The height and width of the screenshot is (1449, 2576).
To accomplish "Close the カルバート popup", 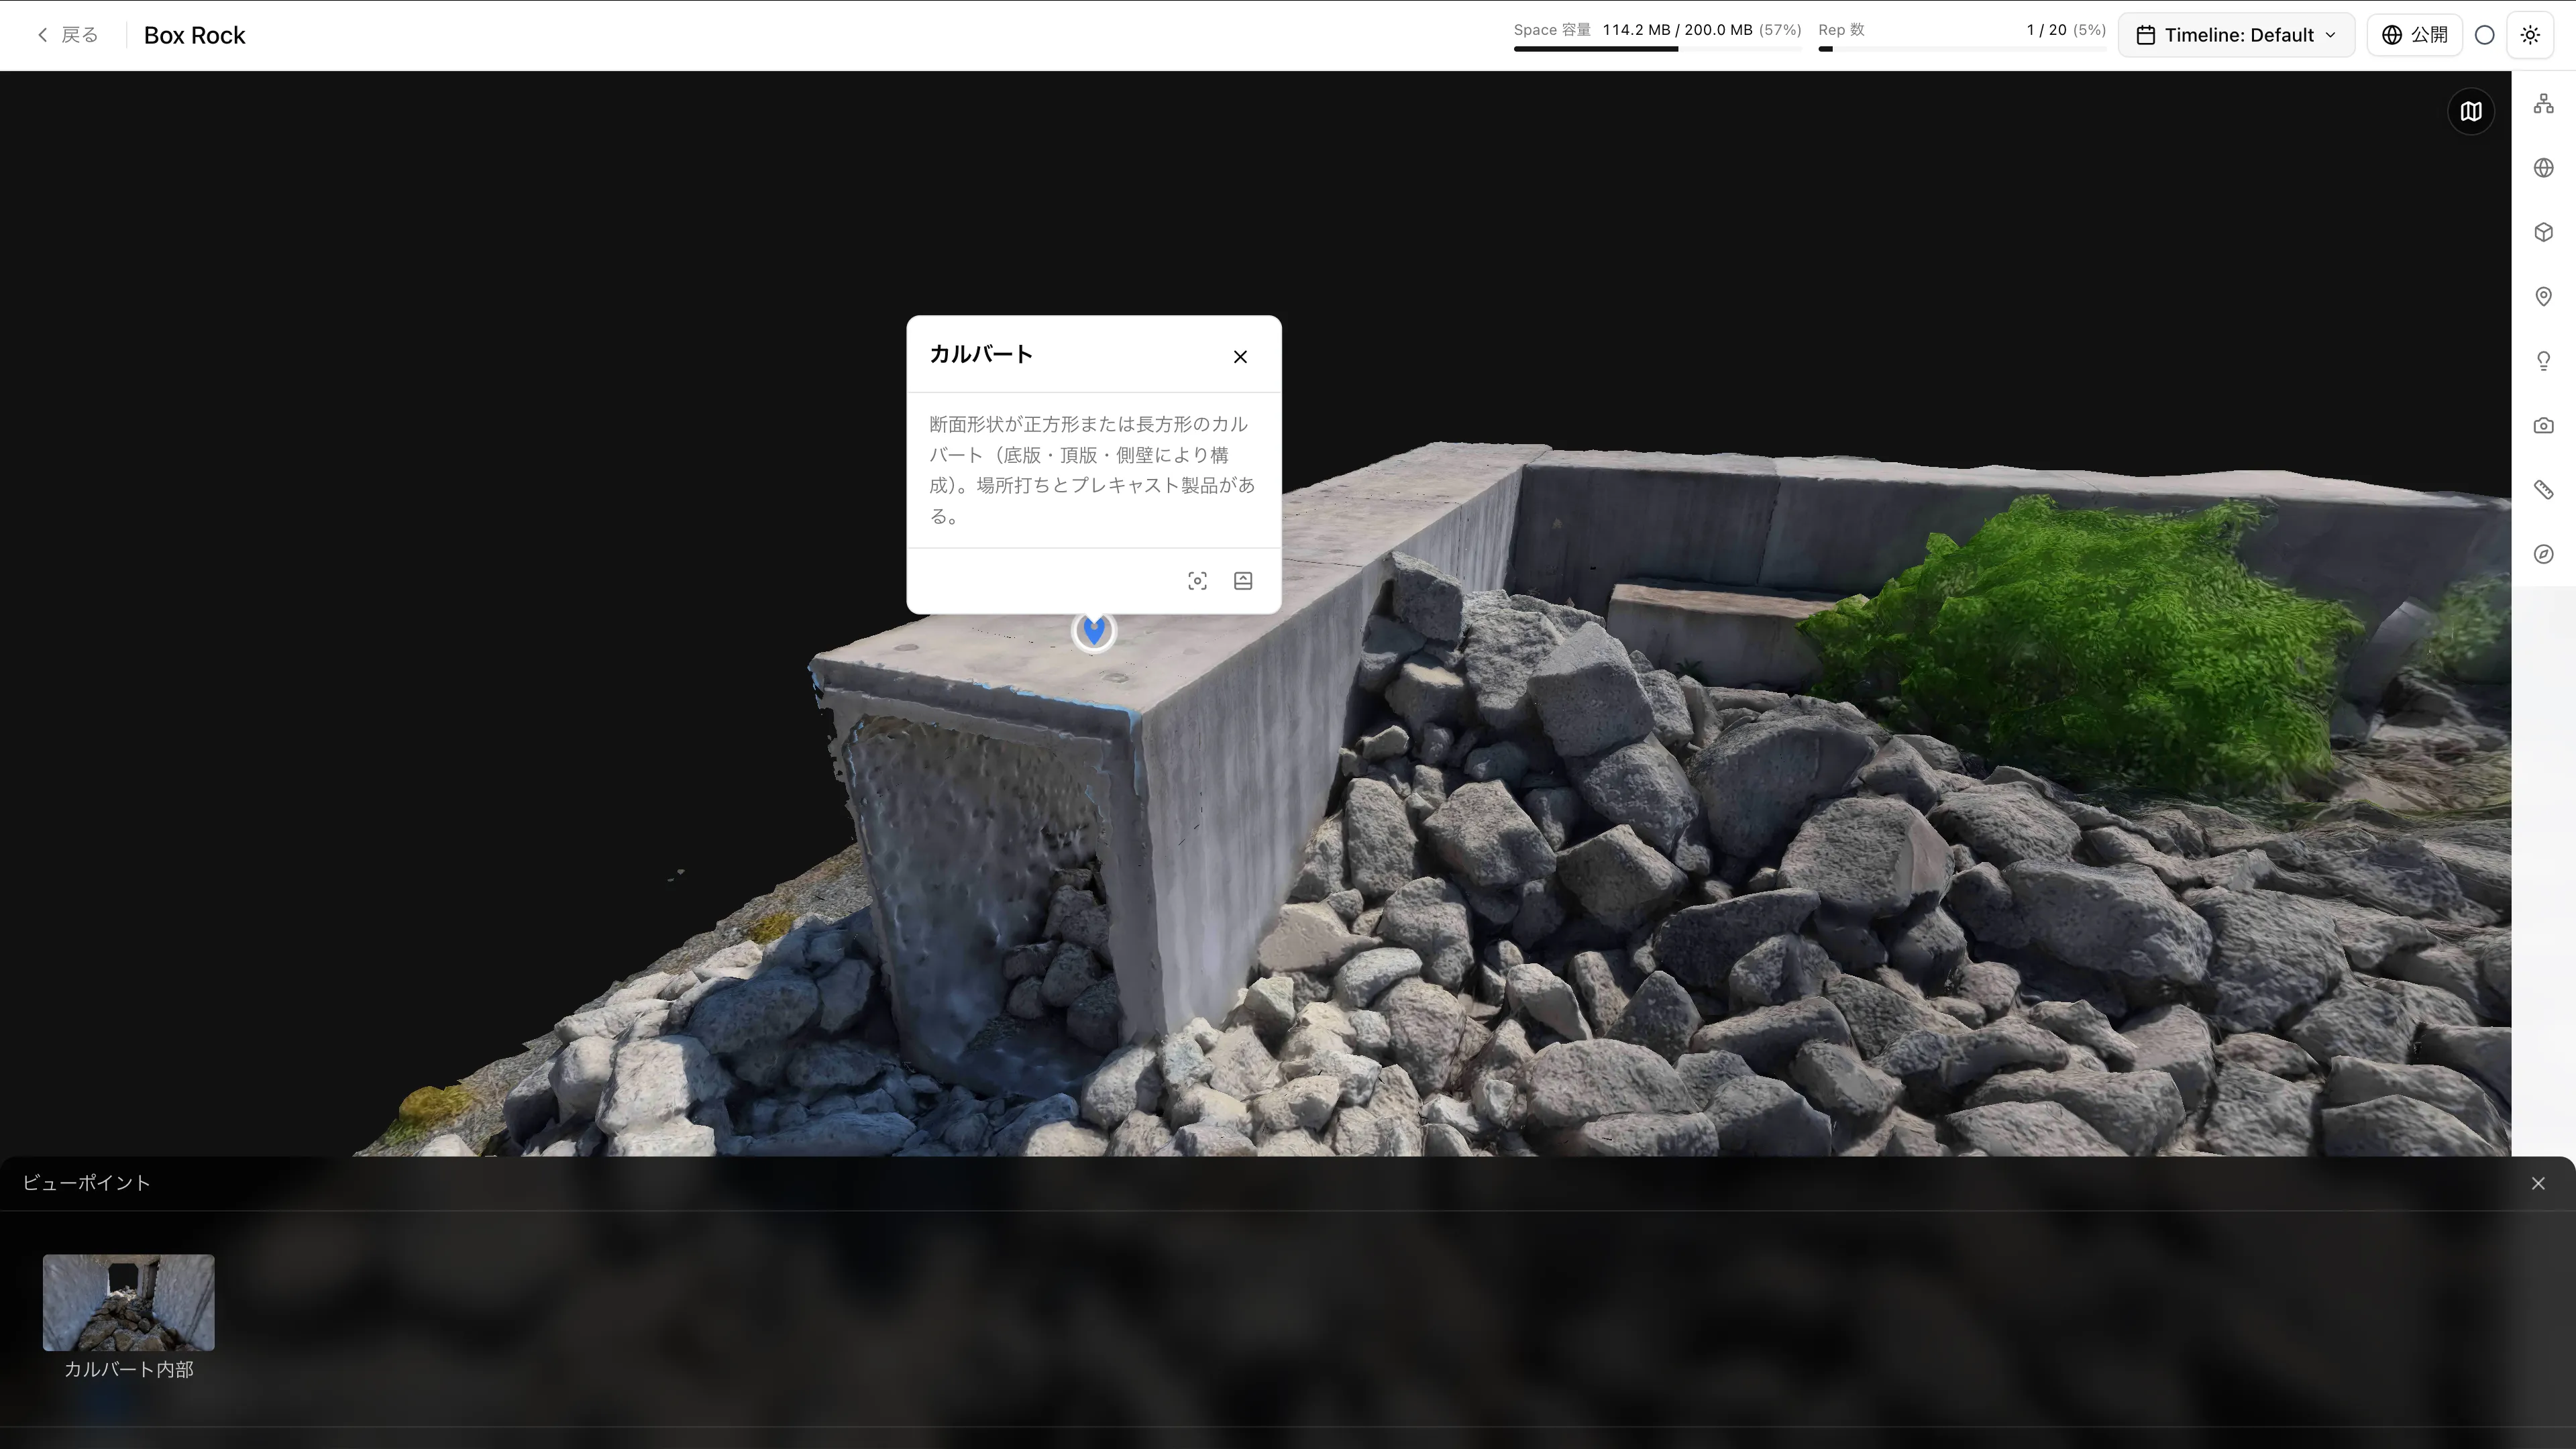I will coord(1240,357).
